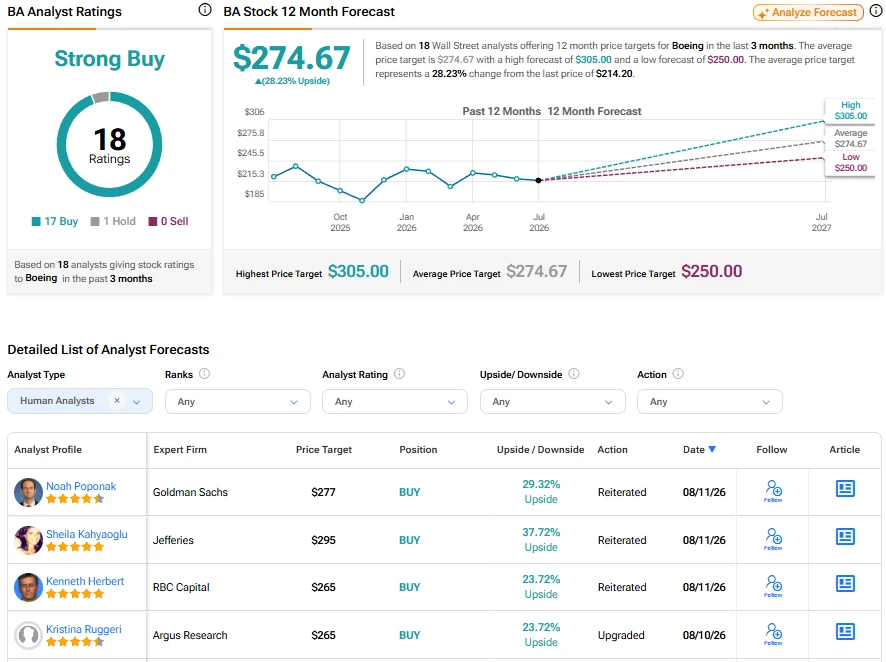Click Sheila Kahyaoglu's profile photo
The width and height of the screenshot is (886, 662).
pyautogui.click(x=28, y=540)
